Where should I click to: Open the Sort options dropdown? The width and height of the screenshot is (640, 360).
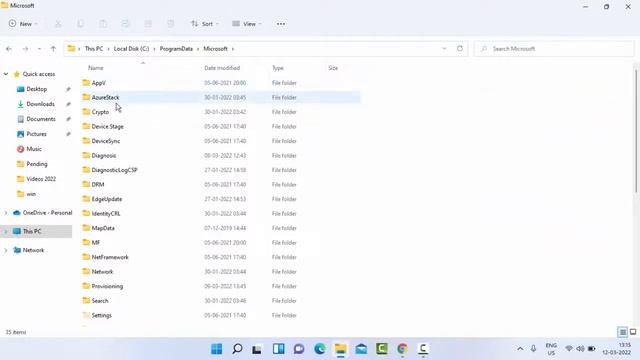(x=205, y=24)
